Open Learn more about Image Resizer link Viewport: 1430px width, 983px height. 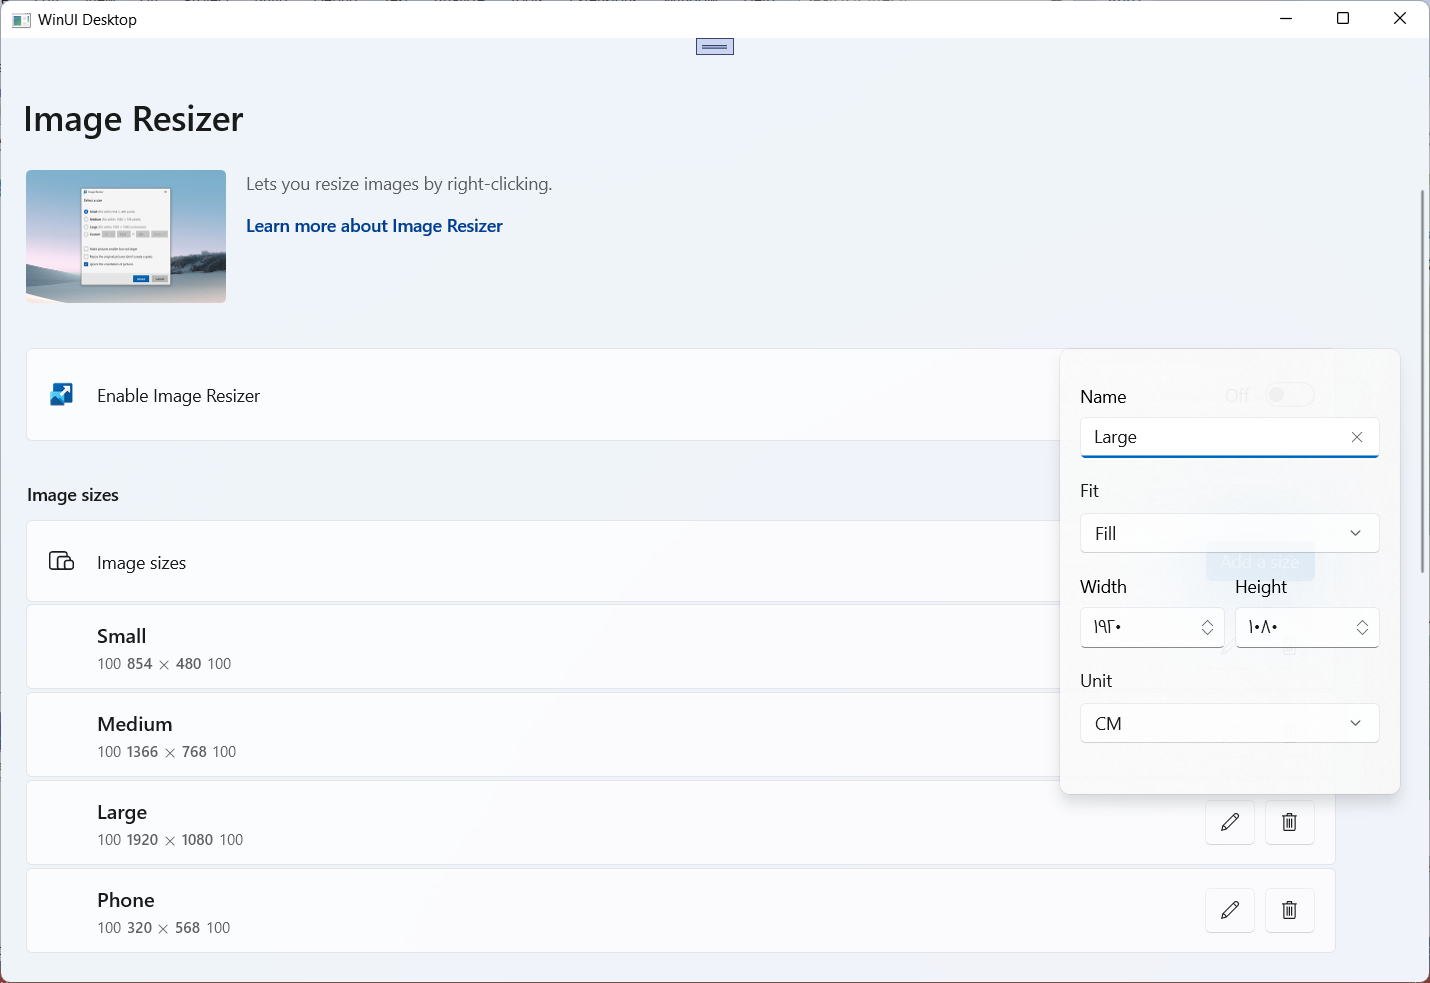click(374, 226)
